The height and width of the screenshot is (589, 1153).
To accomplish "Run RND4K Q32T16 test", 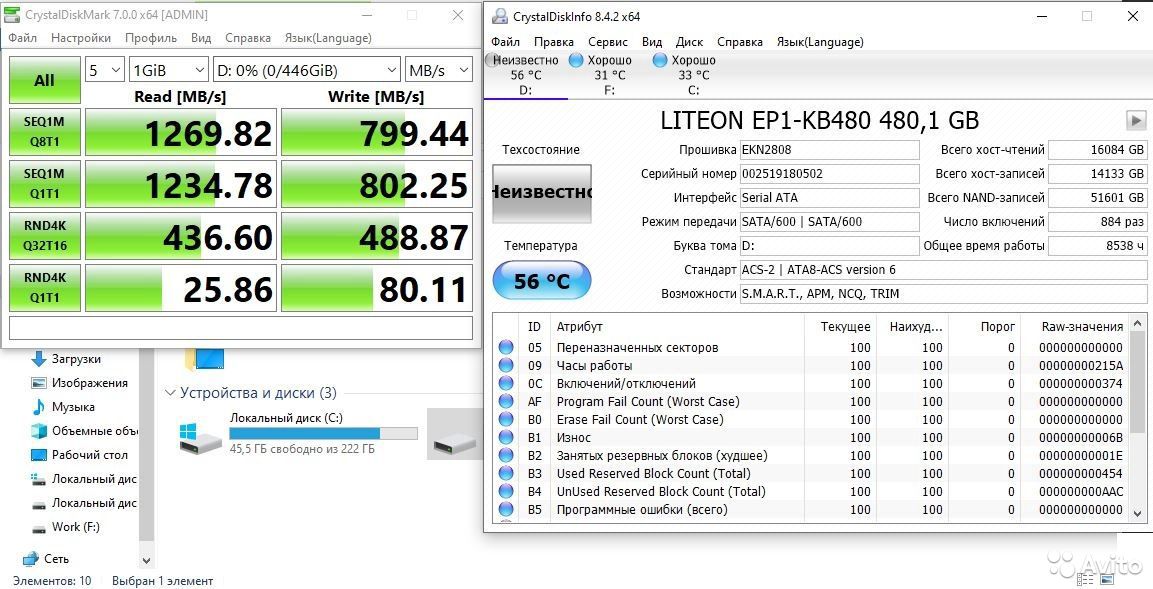I will [45, 236].
